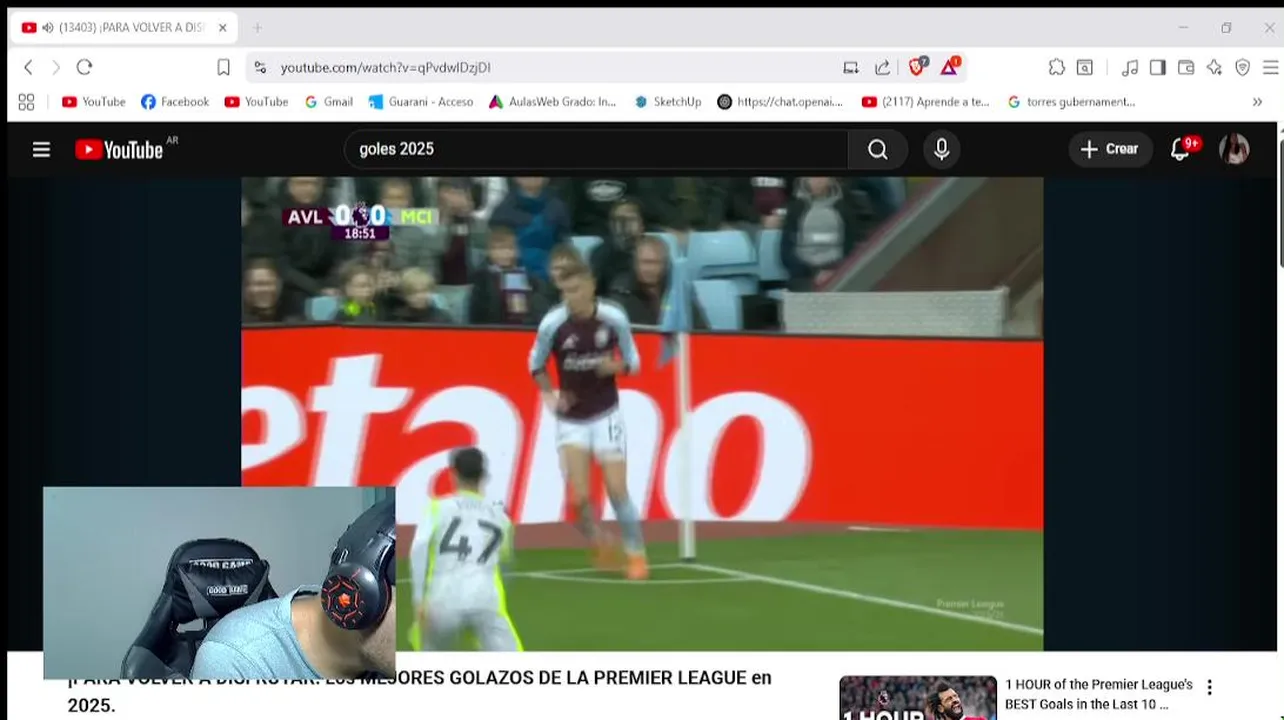Close the browser window
1284x720 pixels.
[x=1269, y=27]
